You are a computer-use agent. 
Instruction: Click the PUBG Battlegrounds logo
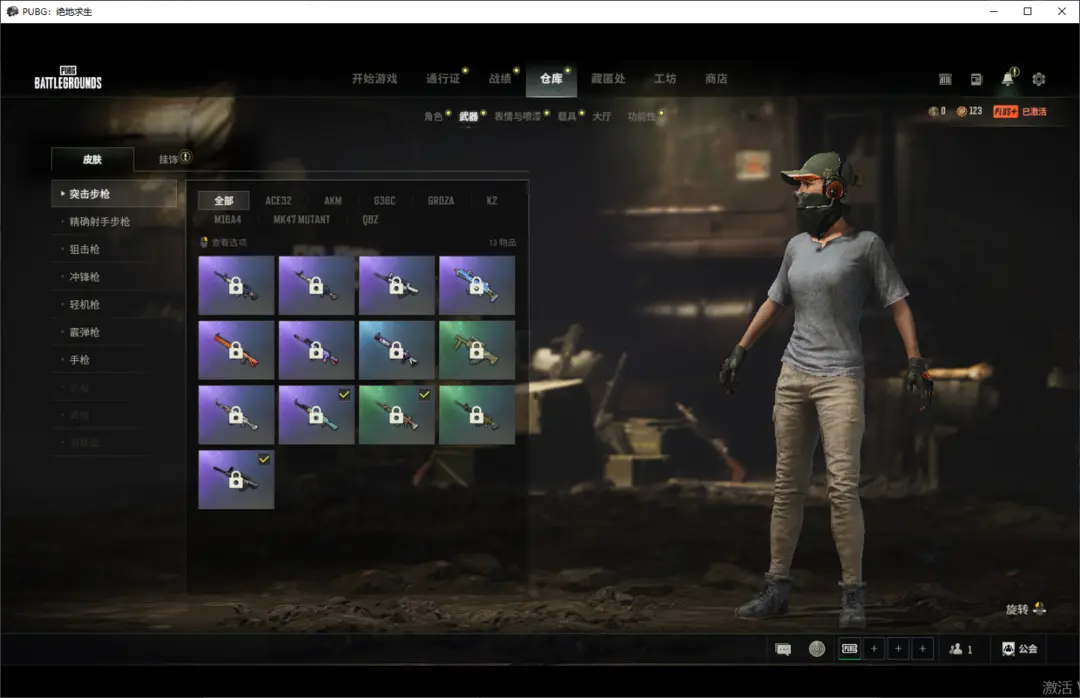[x=68, y=78]
